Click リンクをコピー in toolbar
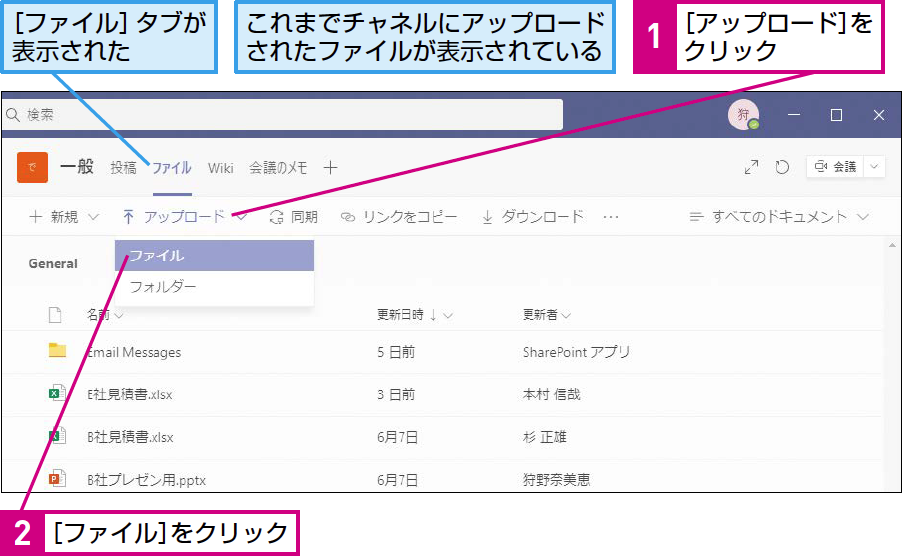The width and height of the screenshot is (902, 556). coord(399,217)
